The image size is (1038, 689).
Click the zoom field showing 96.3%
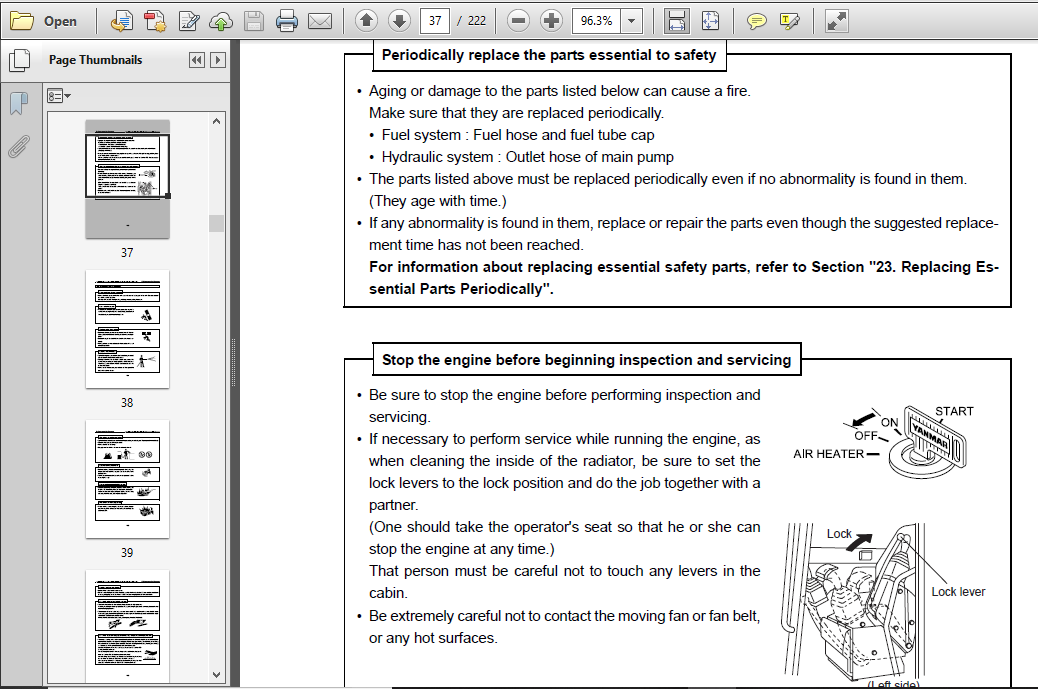click(x=596, y=21)
